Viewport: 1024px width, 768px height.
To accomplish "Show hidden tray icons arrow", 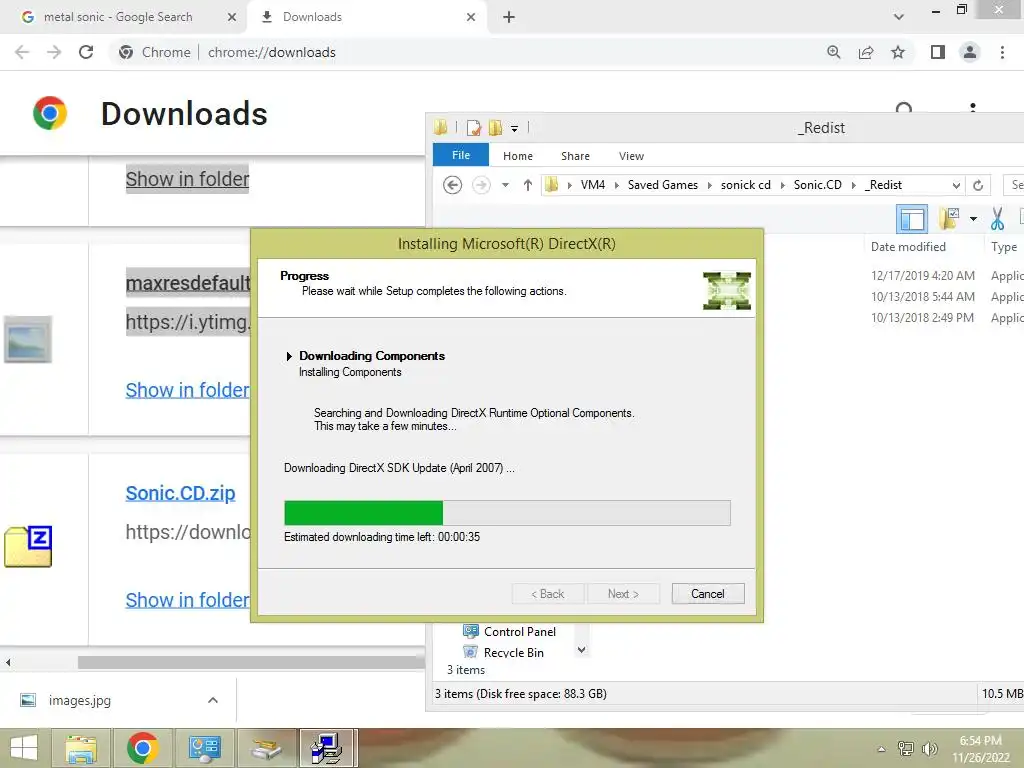I will pyautogui.click(x=882, y=749).
